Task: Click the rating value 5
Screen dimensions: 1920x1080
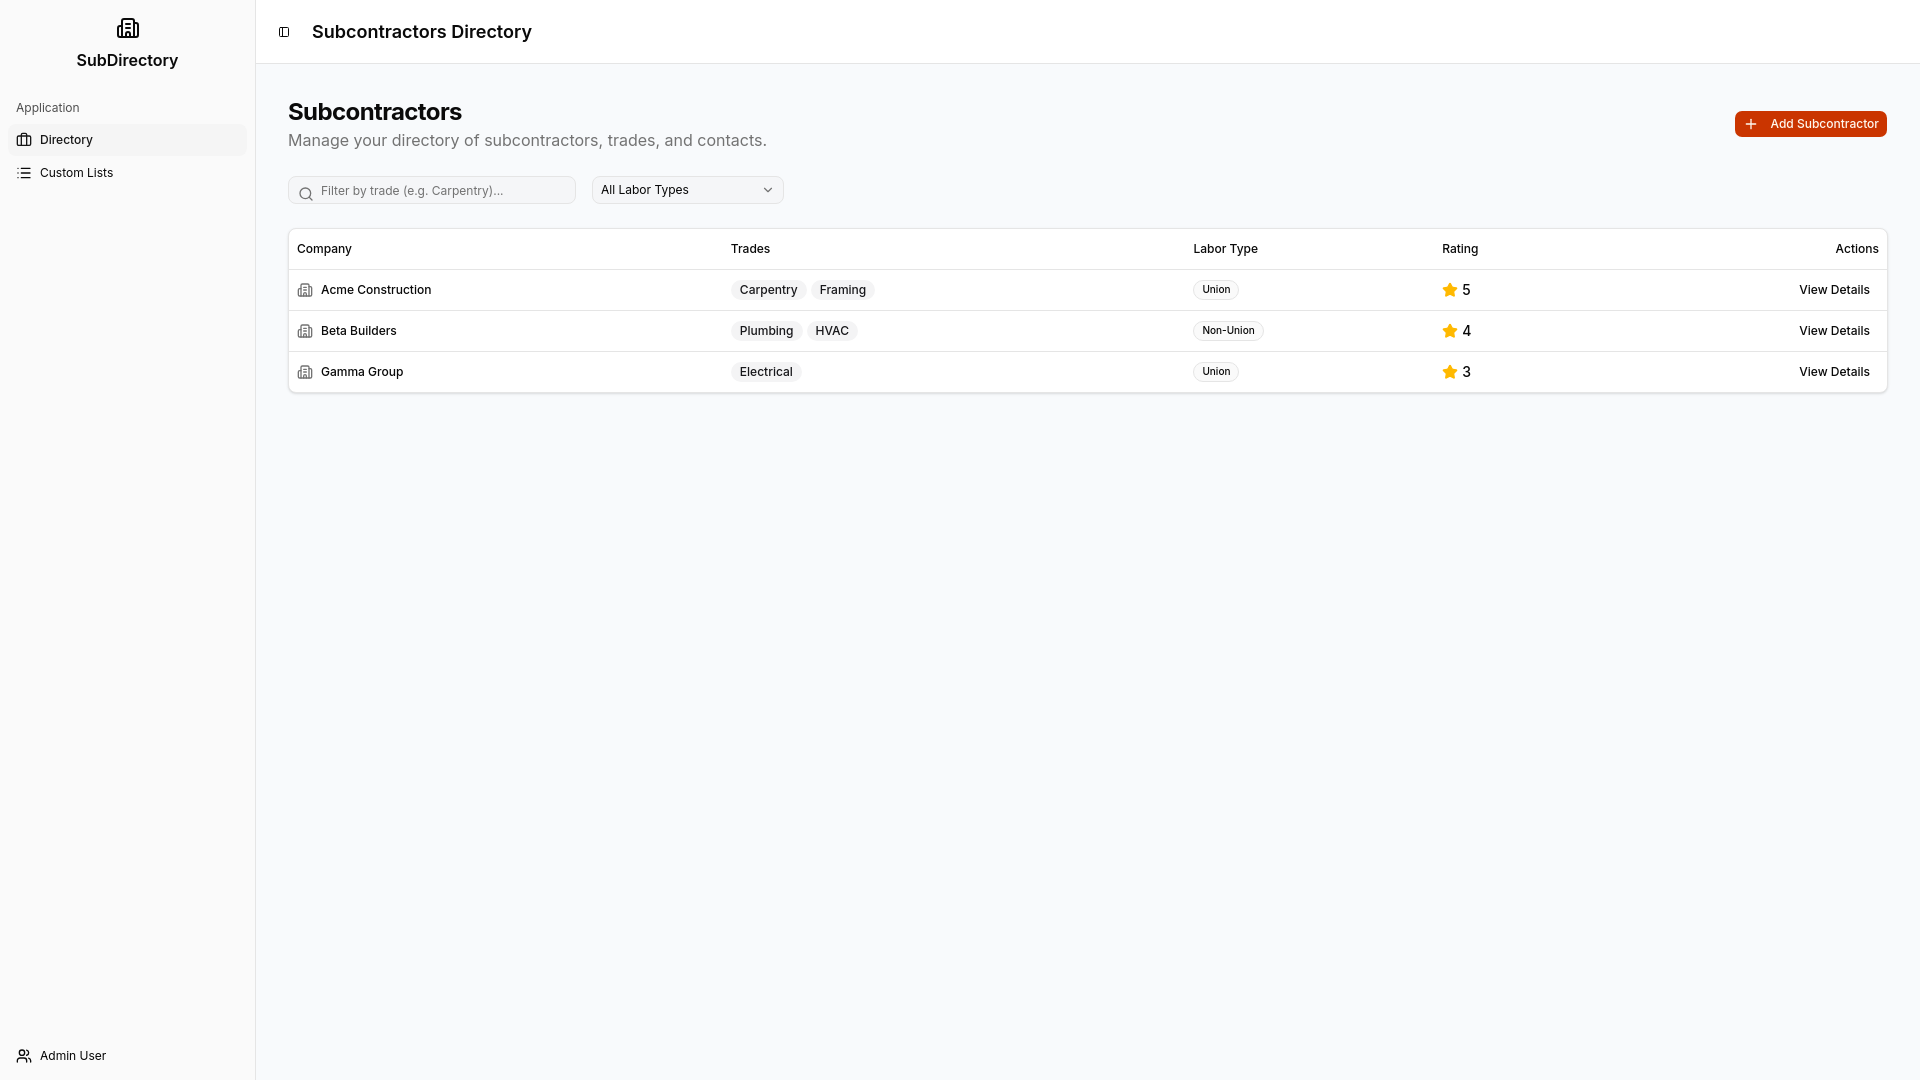Action: pos(1466,290)
